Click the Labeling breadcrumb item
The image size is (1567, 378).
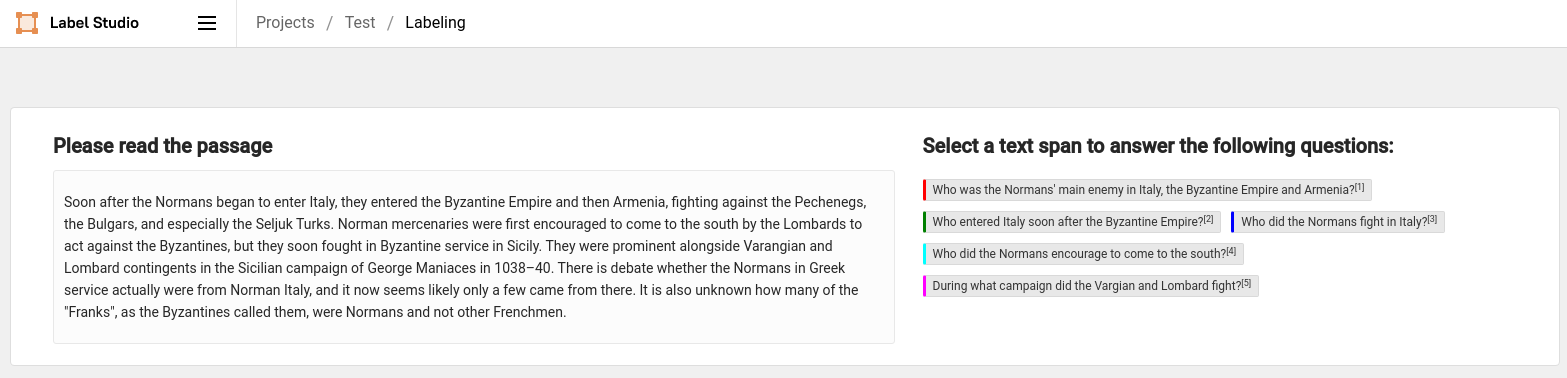[435, 23]
